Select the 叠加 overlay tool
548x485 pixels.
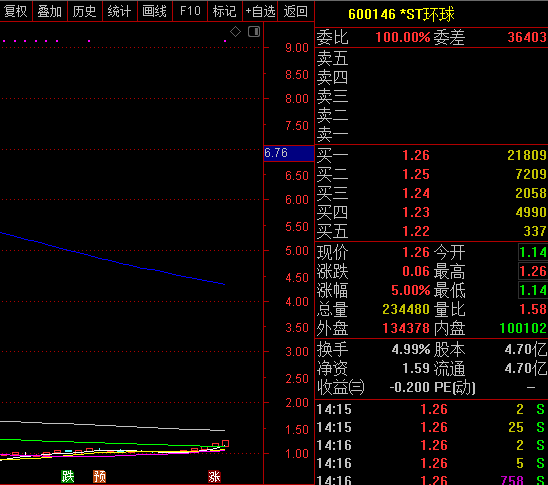(x=50, y=11)
